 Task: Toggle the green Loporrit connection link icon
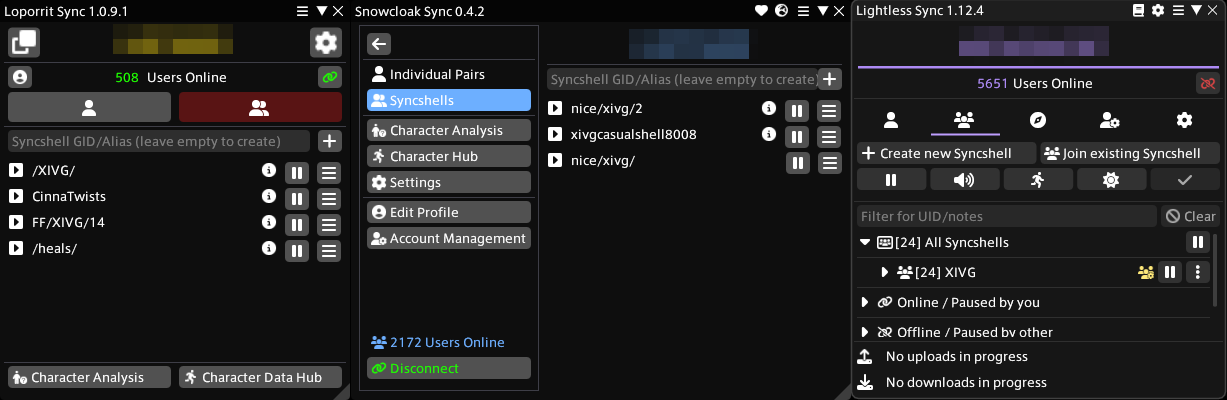[x=329, y=77]
